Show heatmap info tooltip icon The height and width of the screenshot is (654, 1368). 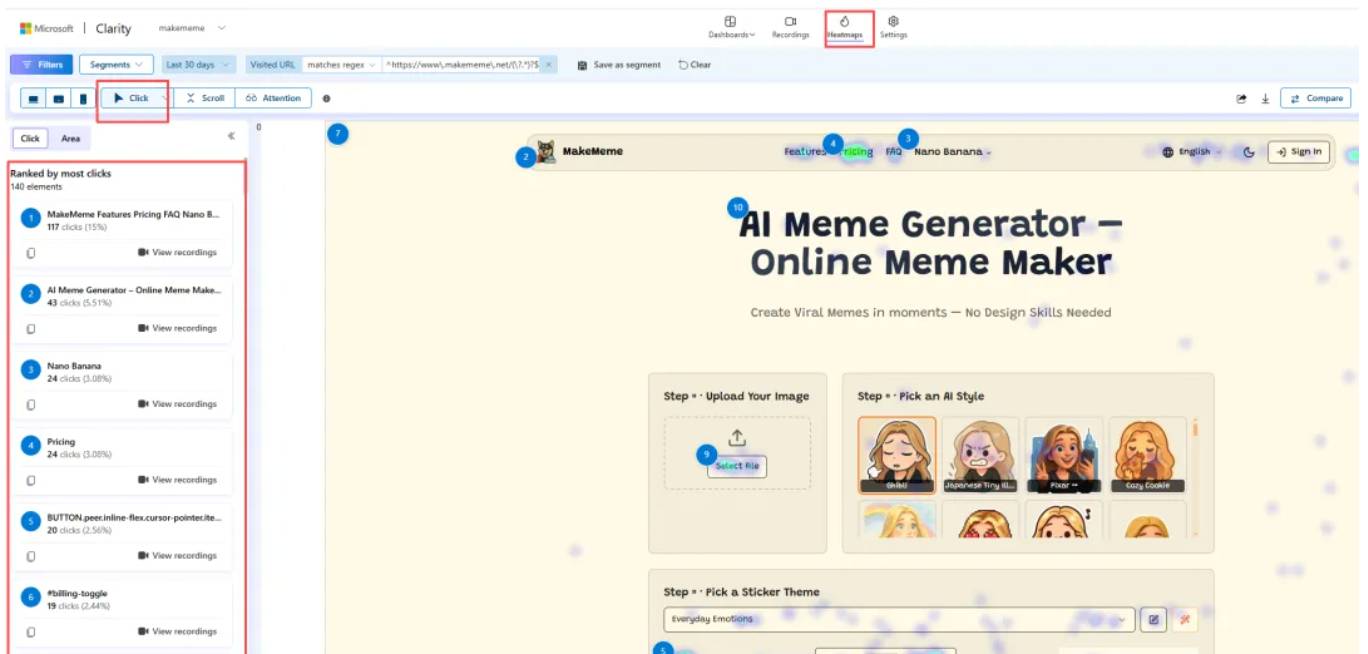point(326,98)
